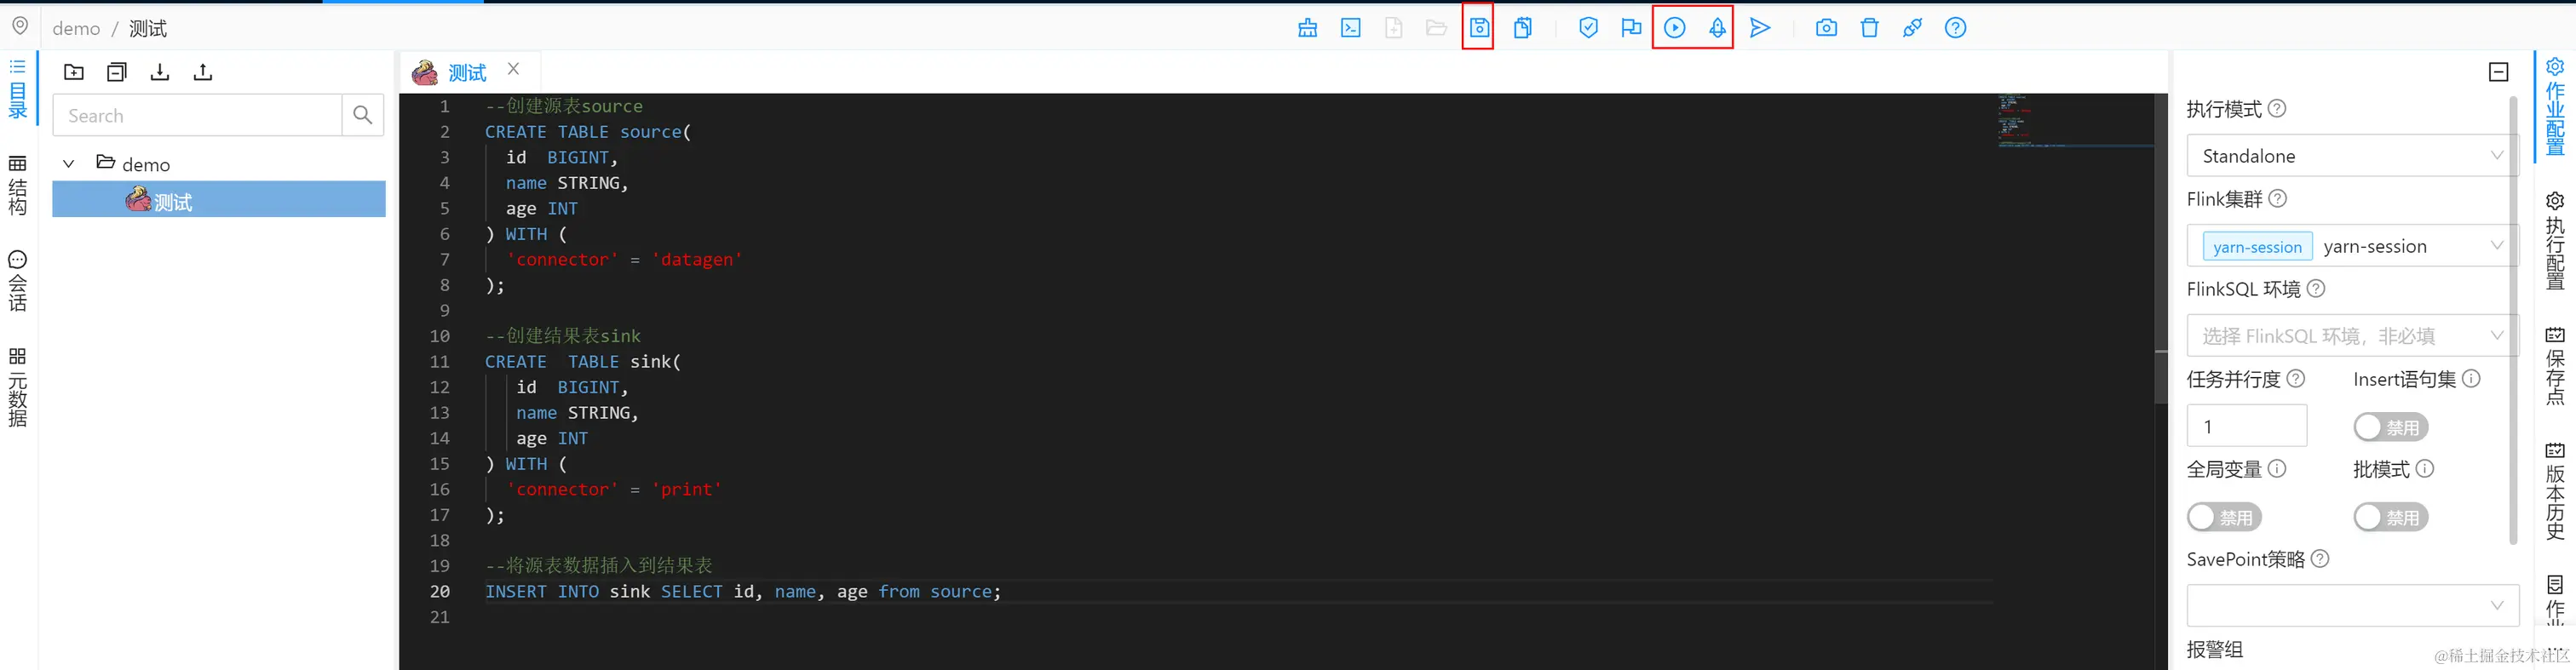Save the job with floppy disk icon
Image resolution: width=2576 pixels, height=670 pixels.
tap(1479, 28)
